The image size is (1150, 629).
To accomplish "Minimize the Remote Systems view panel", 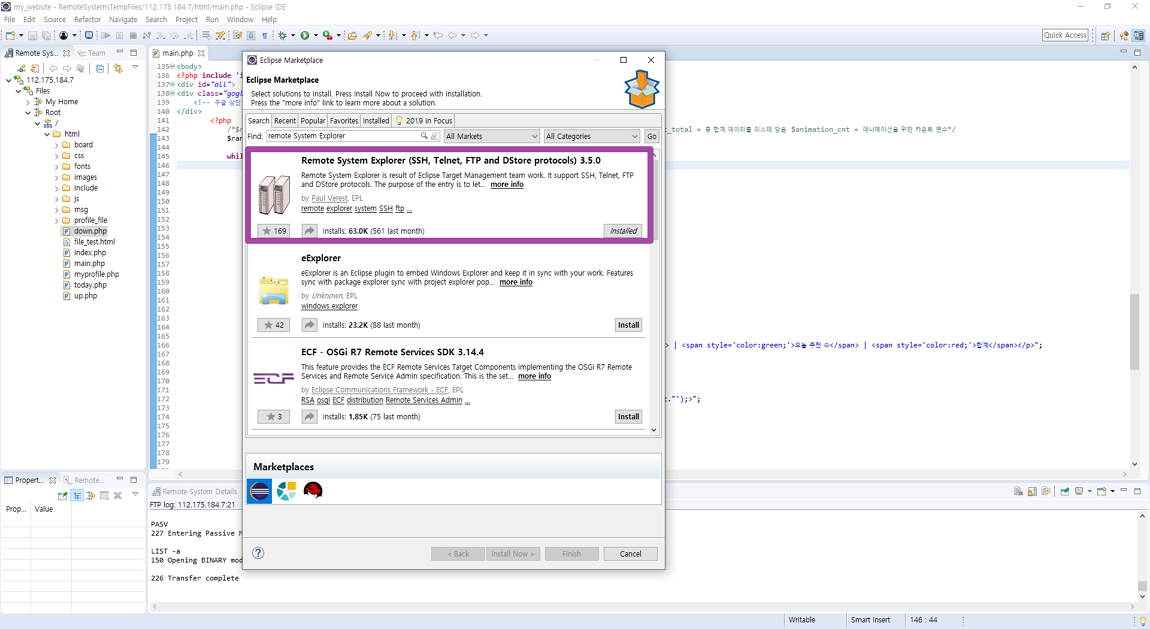I will point(120,51).
